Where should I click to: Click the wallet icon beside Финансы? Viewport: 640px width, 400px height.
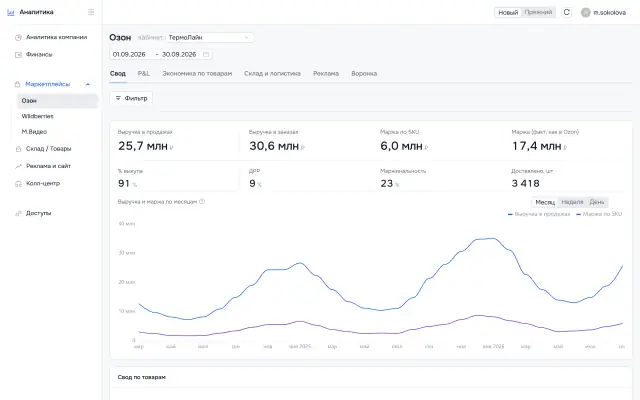pyautogui.click(x=18, y=55)
